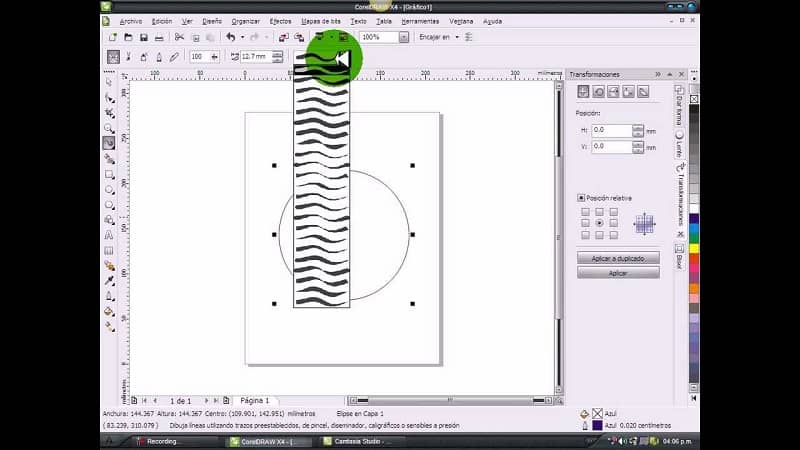Select the Ellipse tool
This screenshot has height=450, width=800.
(x=109, y=190)
